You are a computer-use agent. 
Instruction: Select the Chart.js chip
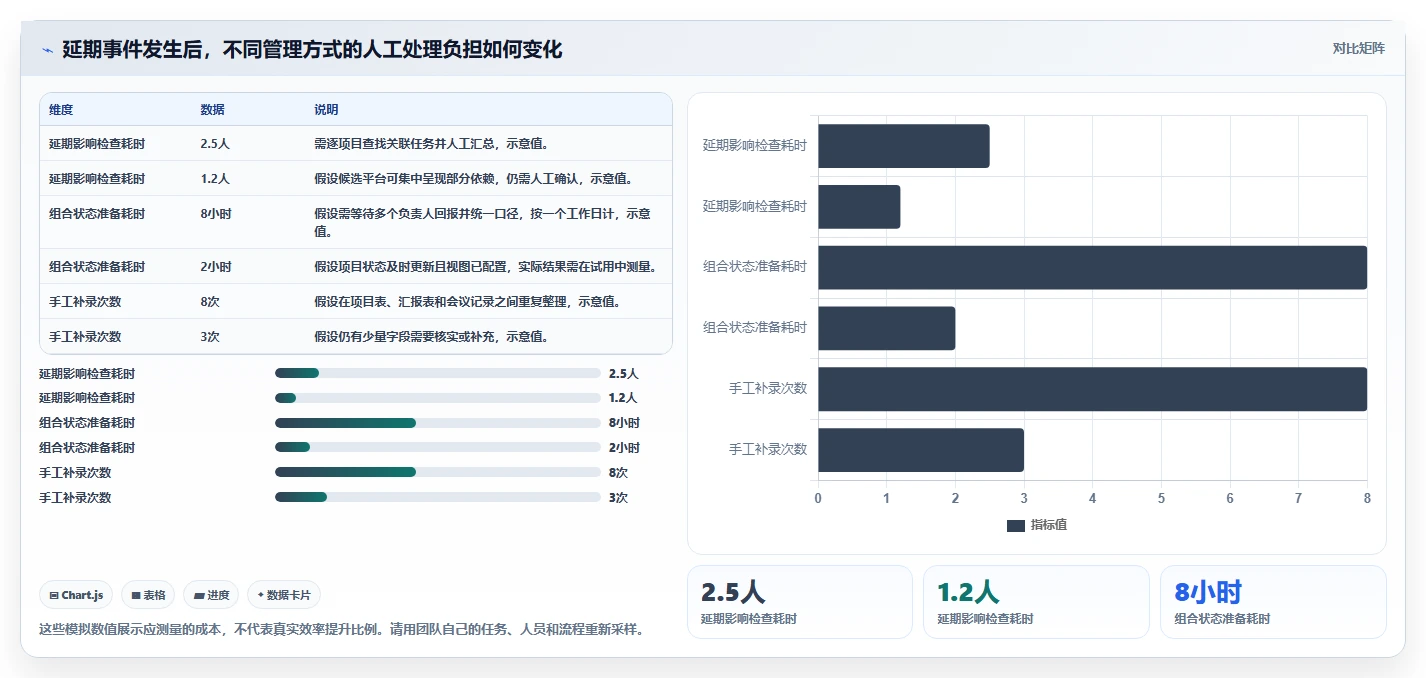pyautogui.click(x=77, y=595)
